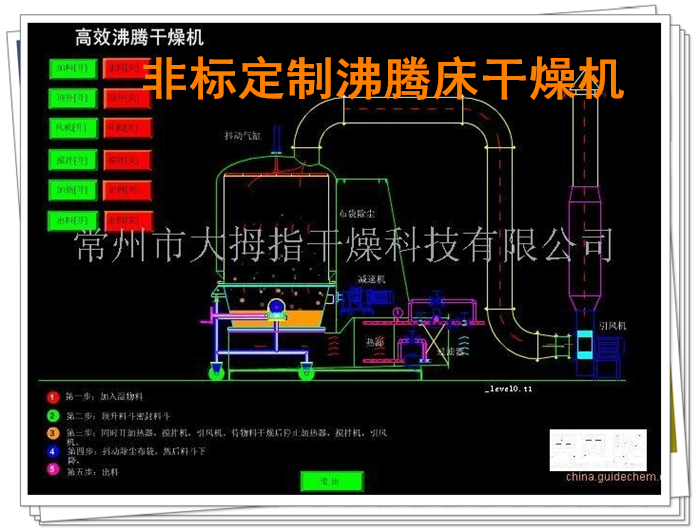Screen dimensions: 700x530
Task: Click the shaking cylinder atop the dryer
Action: click(x=277, y=140)
